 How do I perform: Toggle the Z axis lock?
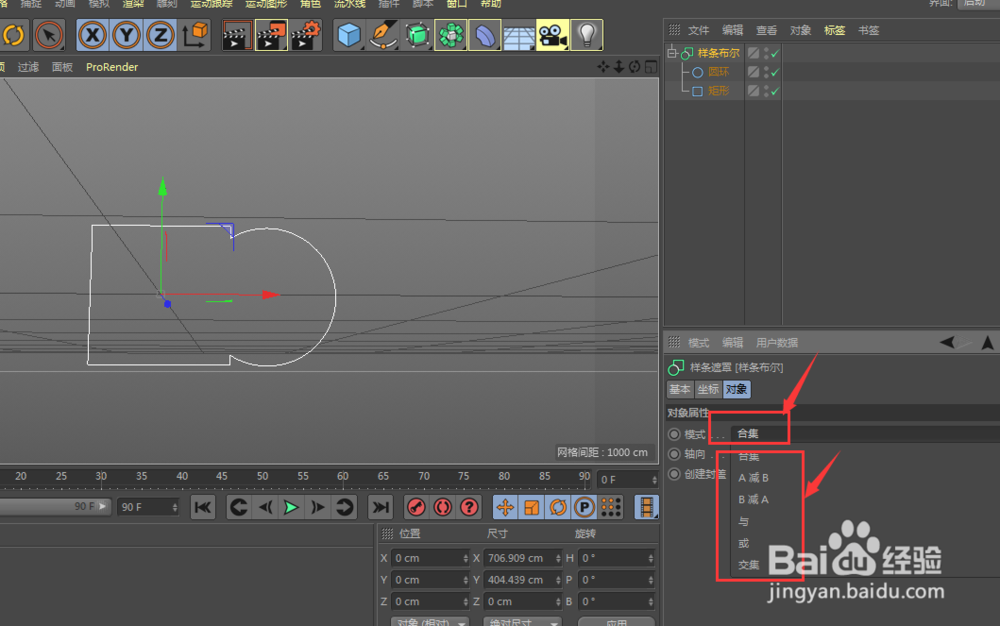coord(160,36)
